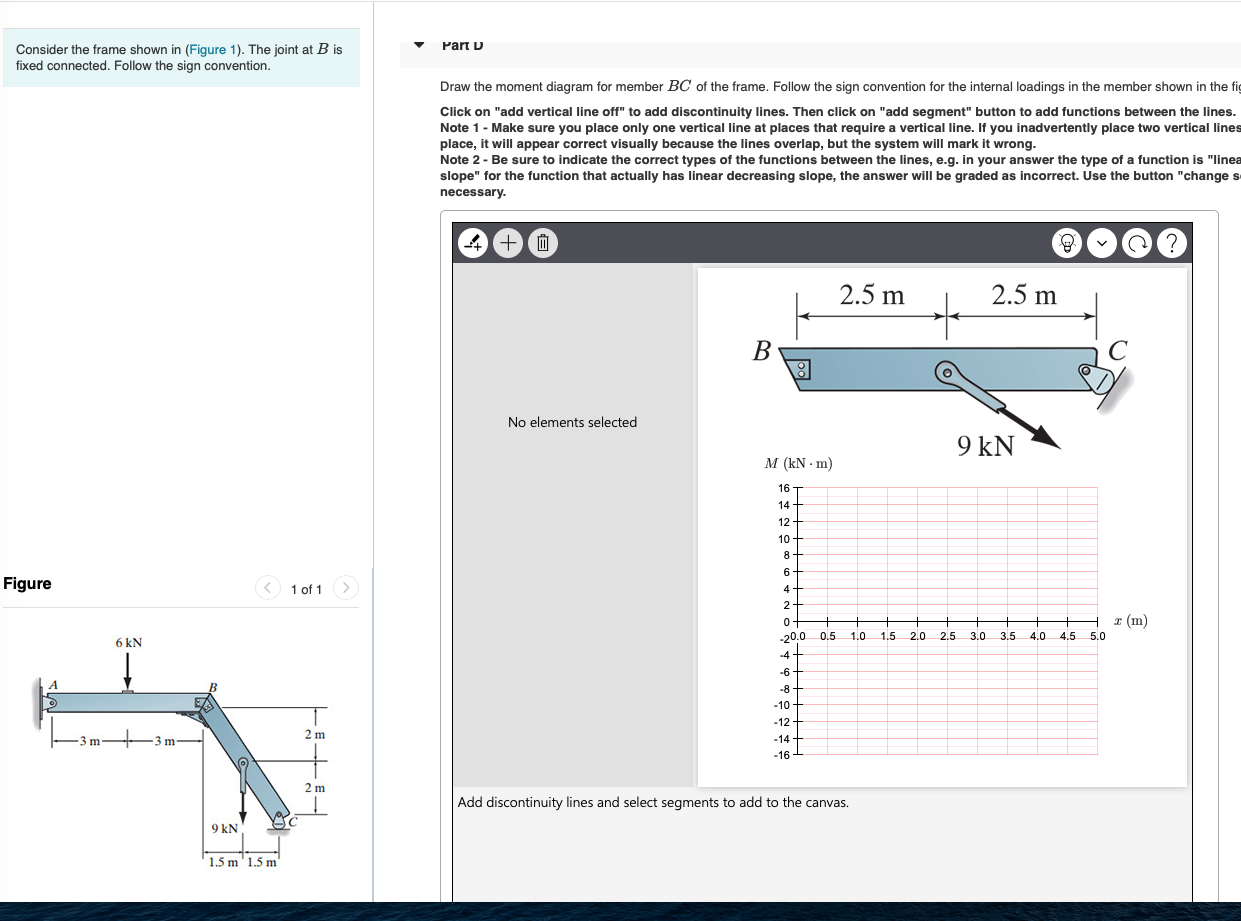Click the Figure heading label
This screenshot has height=921, width=1241.
tap(27, 583)
